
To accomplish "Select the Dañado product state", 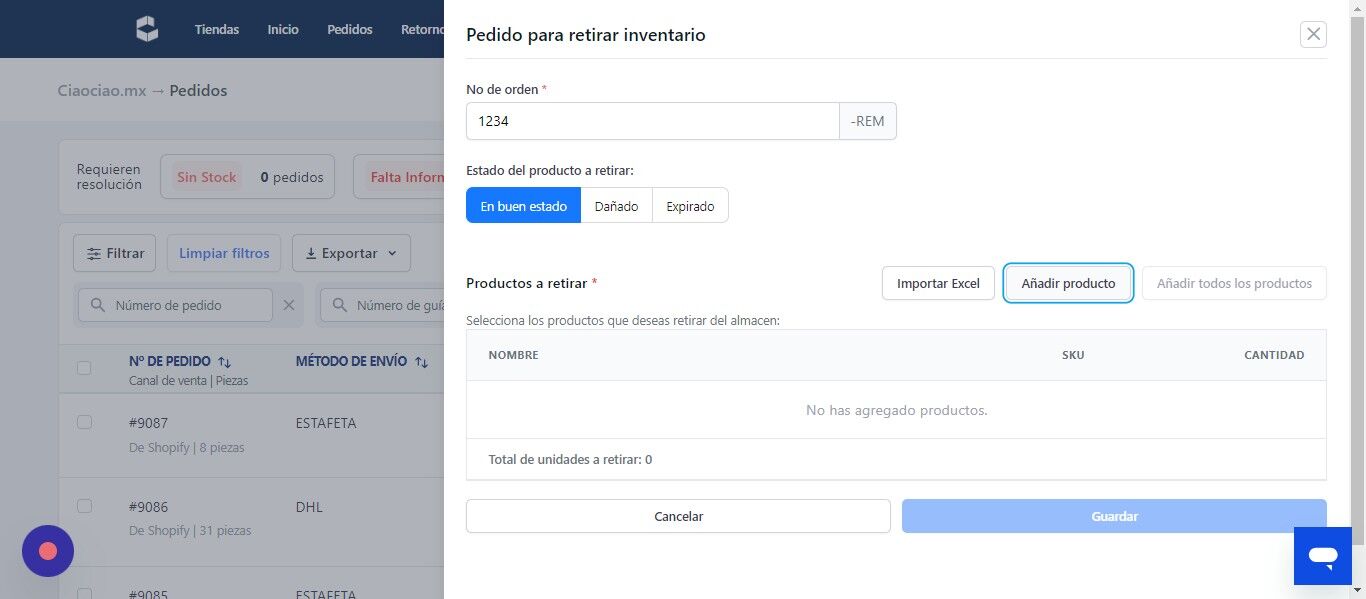I will pos(616,206).
